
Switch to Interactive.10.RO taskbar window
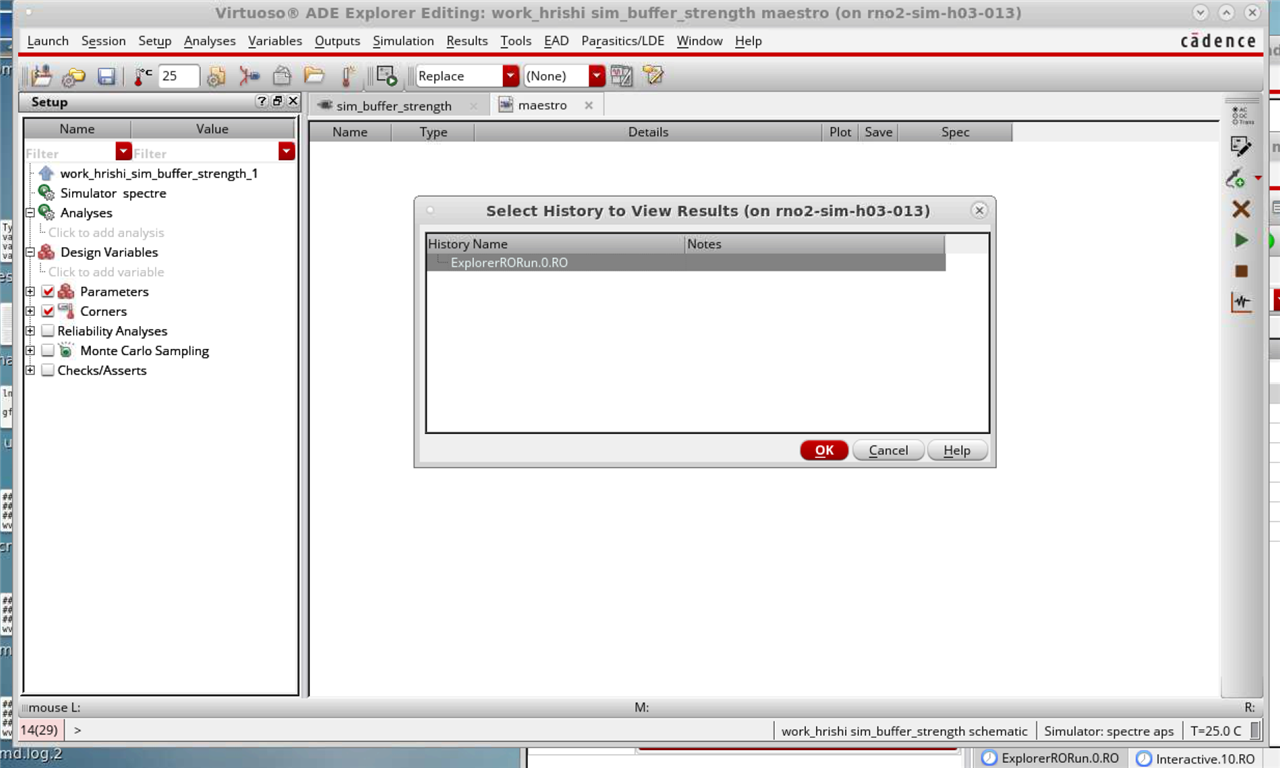(x=1198, y=759)
